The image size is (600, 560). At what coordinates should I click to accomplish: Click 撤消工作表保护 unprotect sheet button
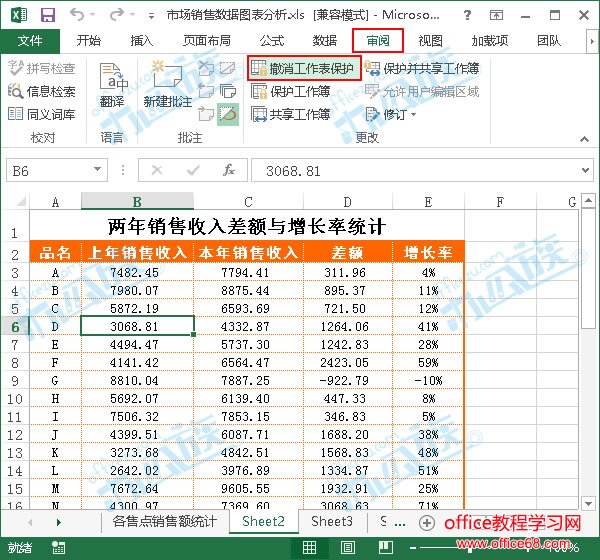[304, 69]
